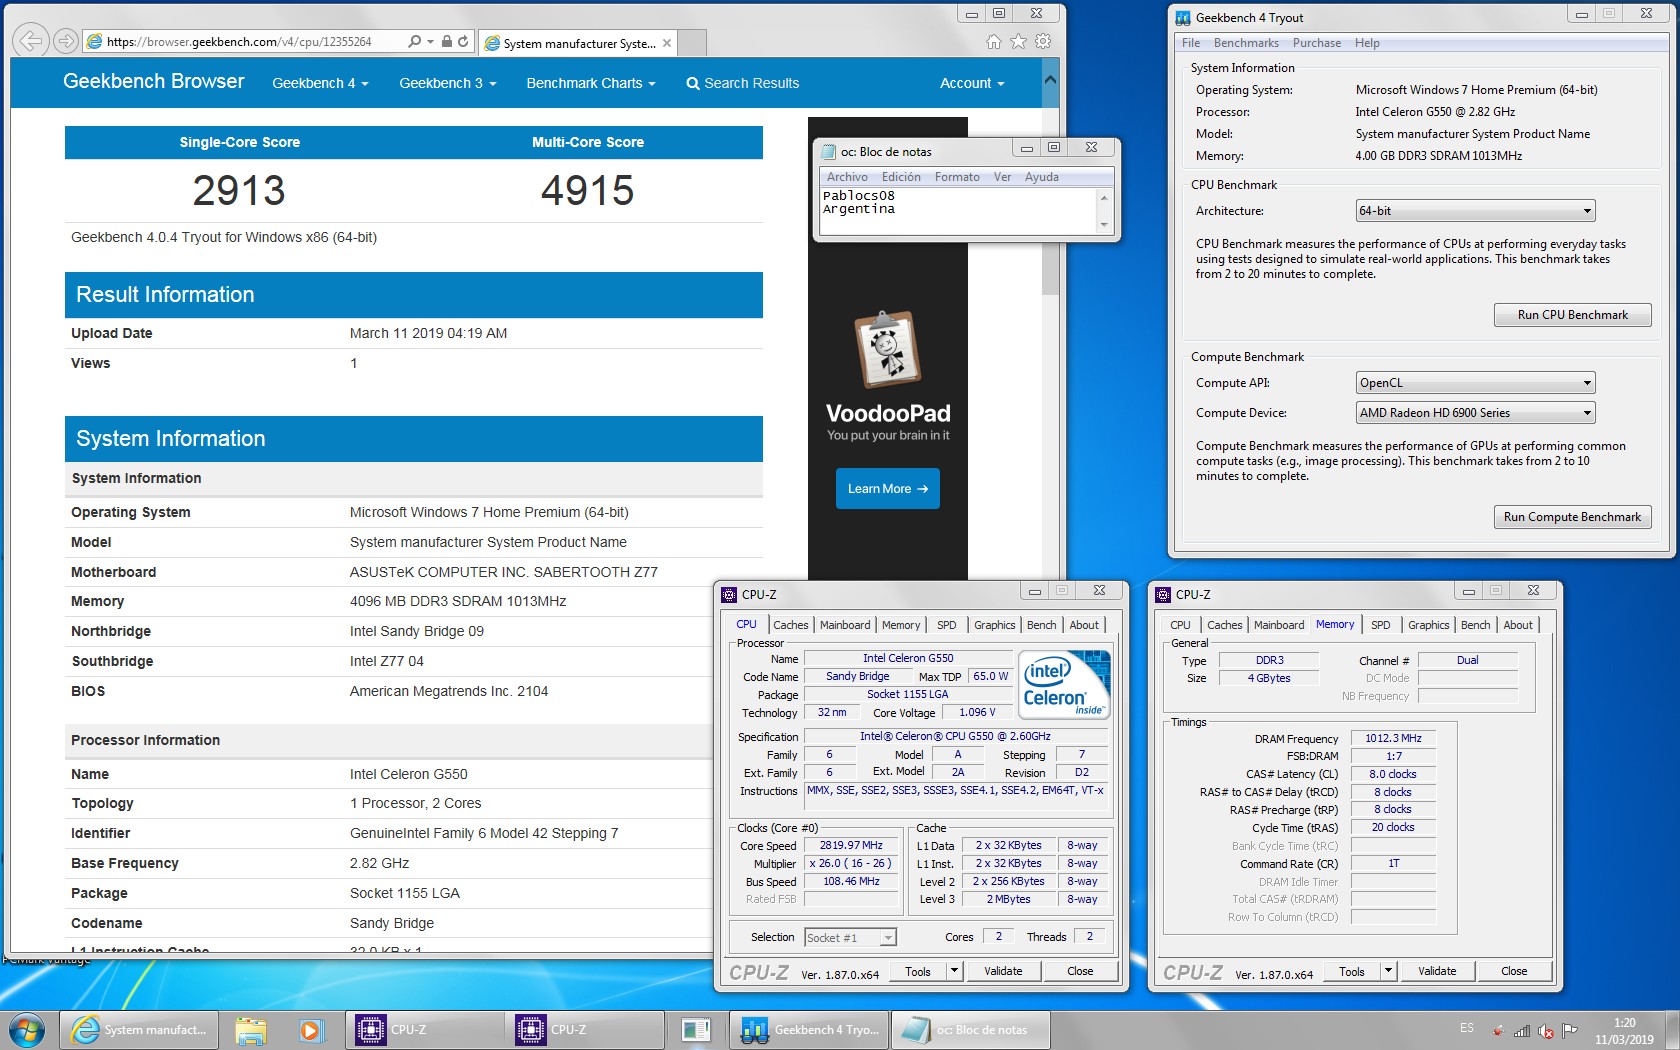This screenshot has height=1050, width=1680.
Task: Click the network signal tray icon
Action: [1522, 1030]
